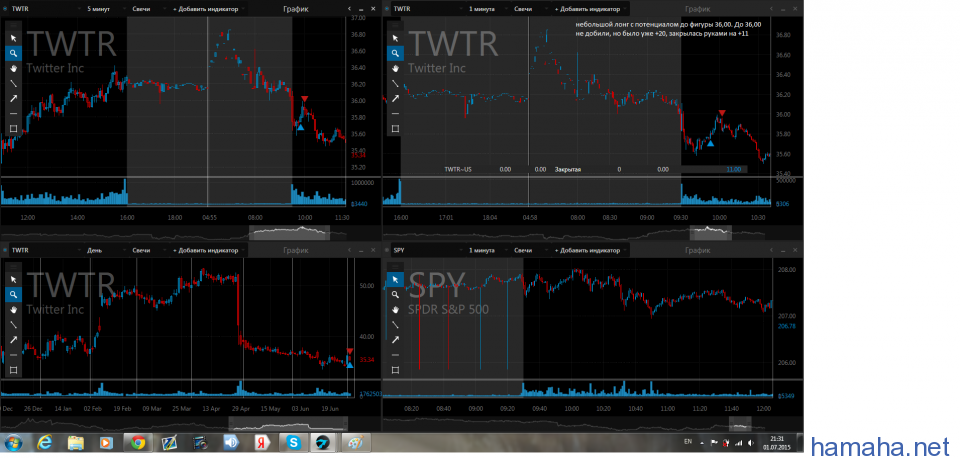Select the pointer tool in TWTR 5-minute chart
The image size is (960, 458).
tap(13, 37)
